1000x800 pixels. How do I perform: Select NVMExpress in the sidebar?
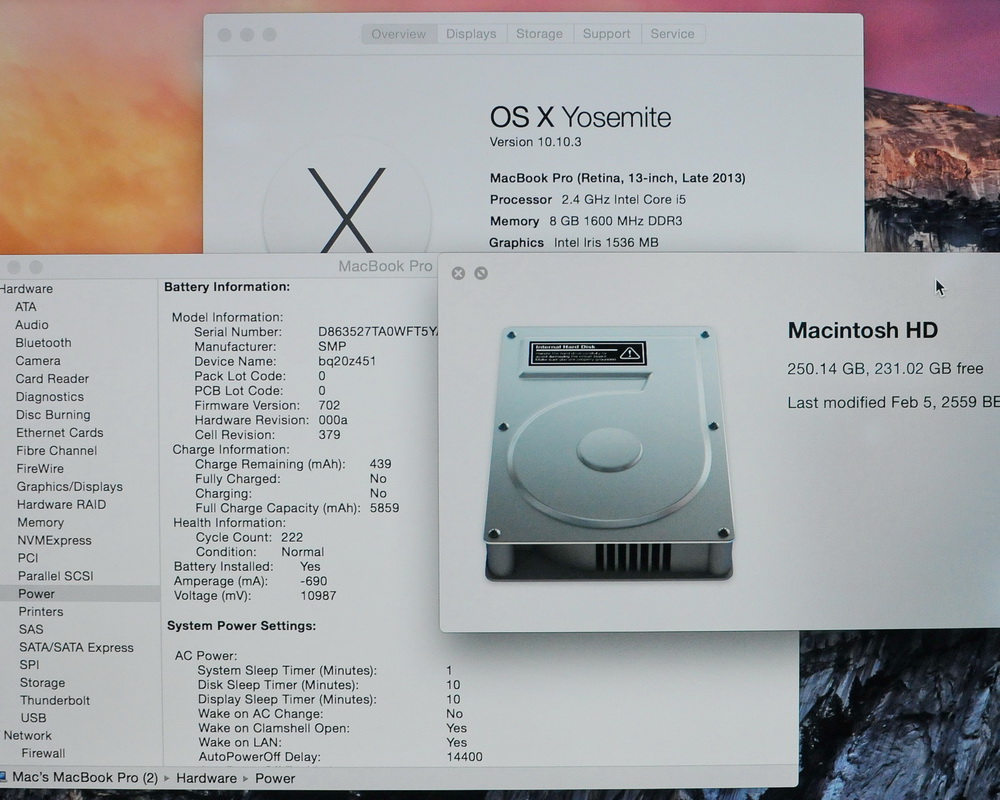(54, 540)
